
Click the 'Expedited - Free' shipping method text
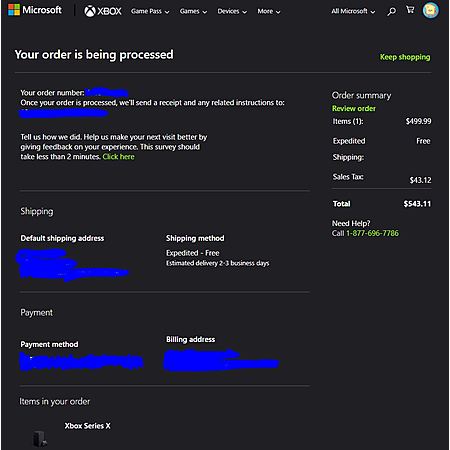193,253
